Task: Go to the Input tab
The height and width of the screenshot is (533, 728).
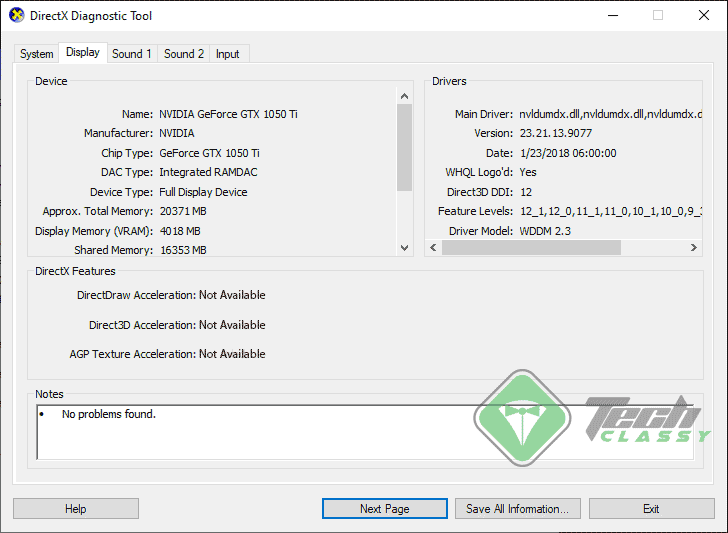Action: pyautogui.click(x=228, y=54)
